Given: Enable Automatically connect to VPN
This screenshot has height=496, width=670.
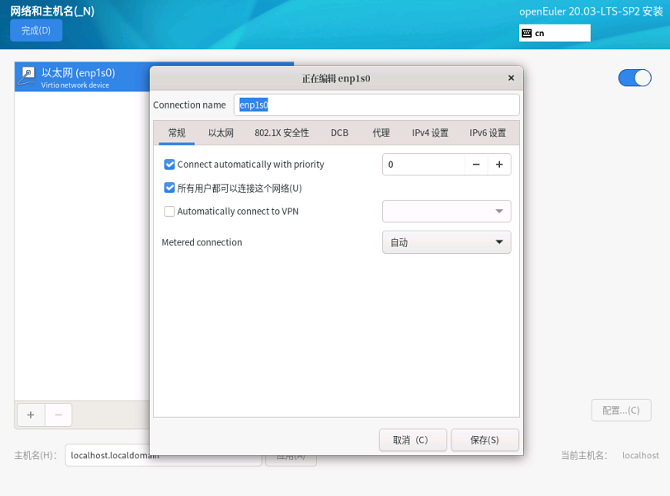Looking at the screenshot, I should point(169,211).
